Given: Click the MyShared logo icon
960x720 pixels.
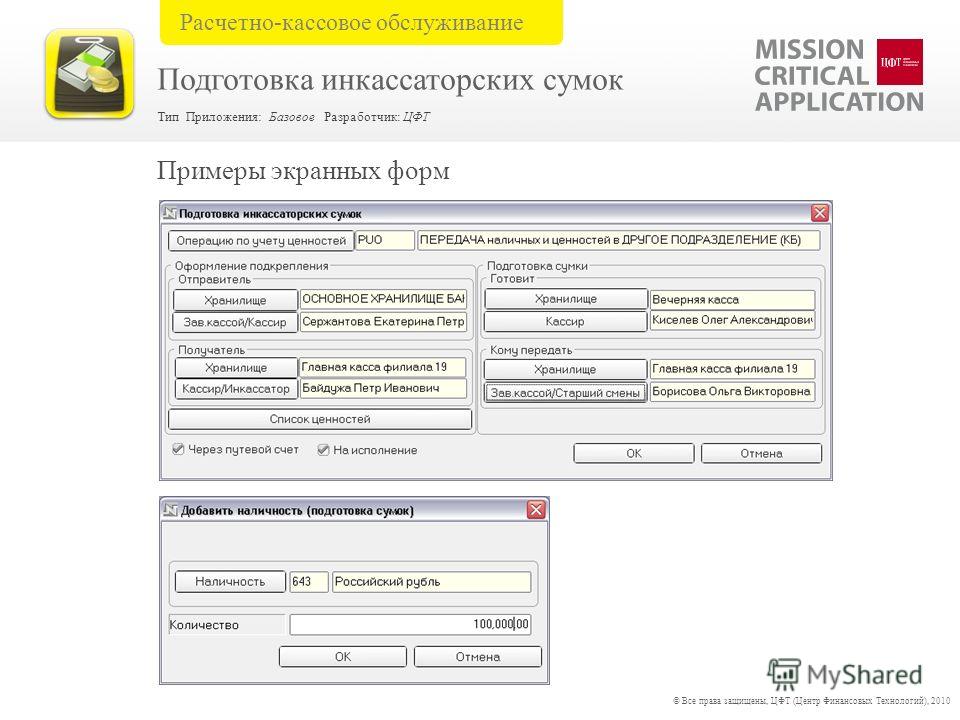Looking at the screenshot, I should coord(784,674).
